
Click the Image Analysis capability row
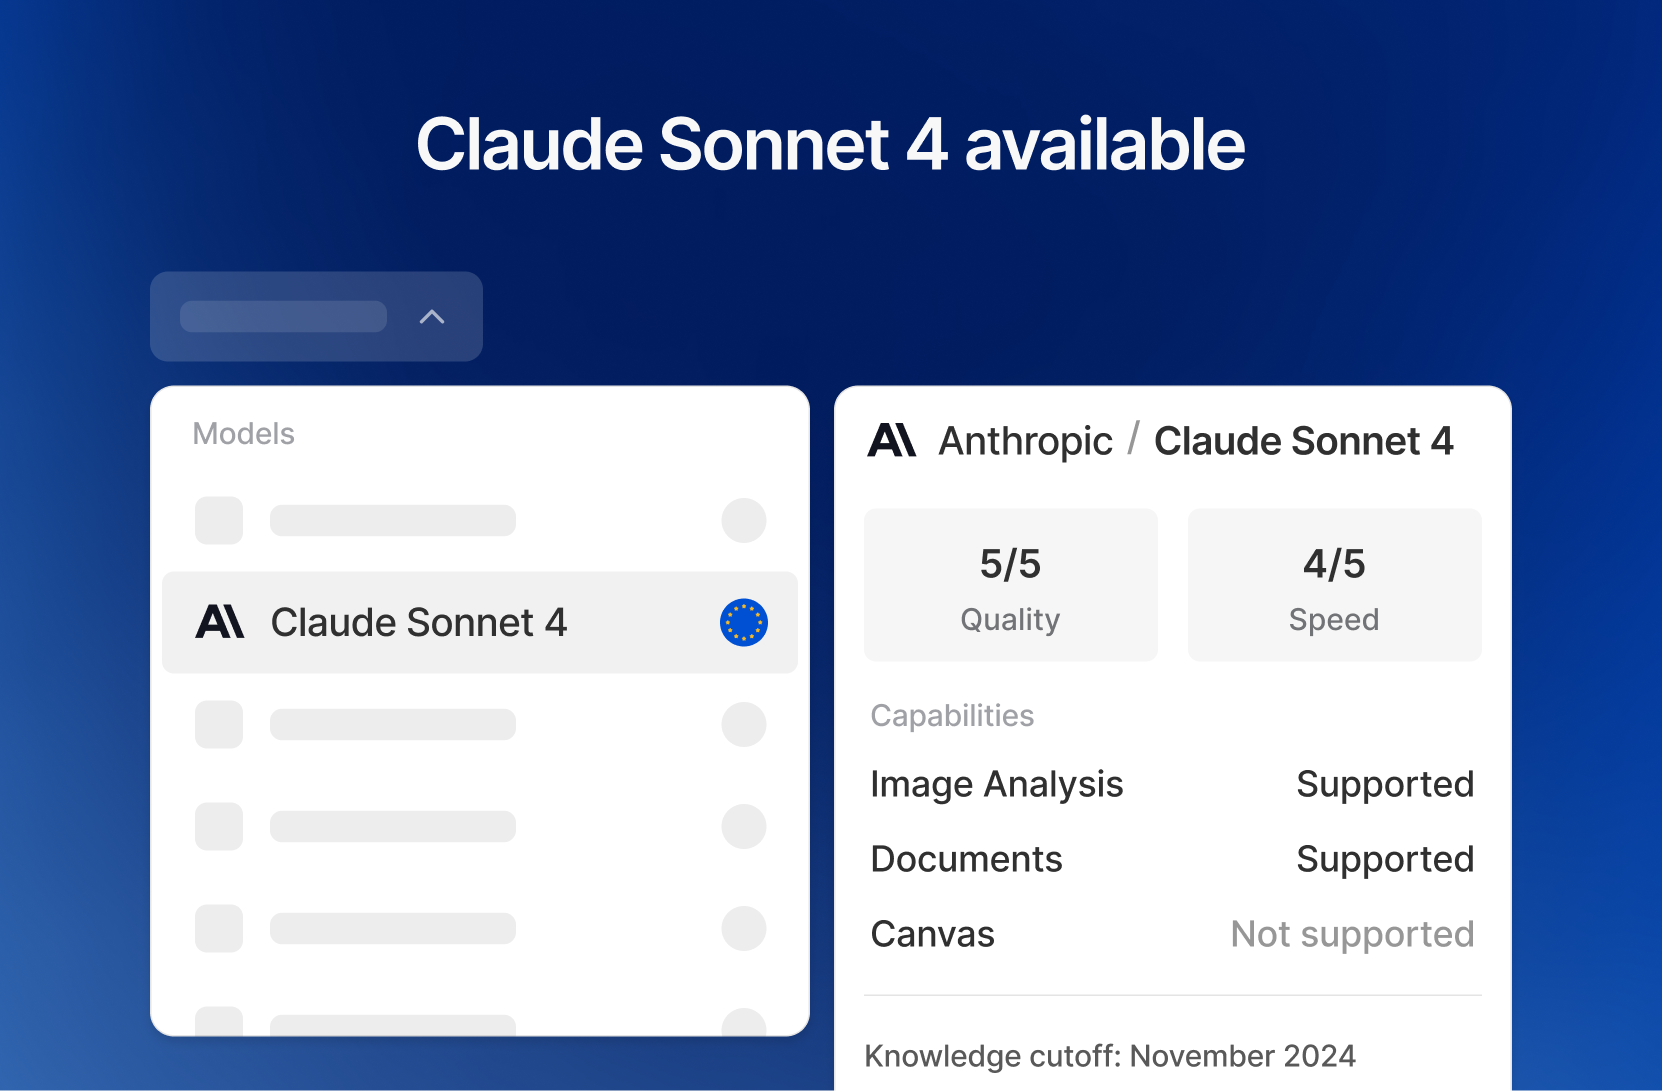coord(1172,784)
